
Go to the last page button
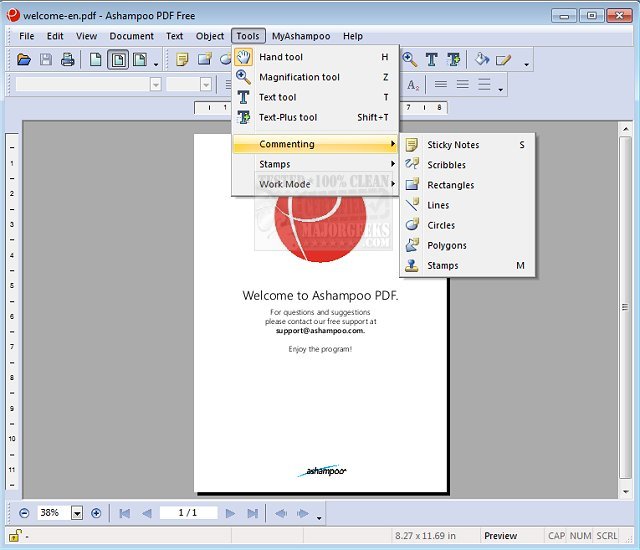coord(253,513)
